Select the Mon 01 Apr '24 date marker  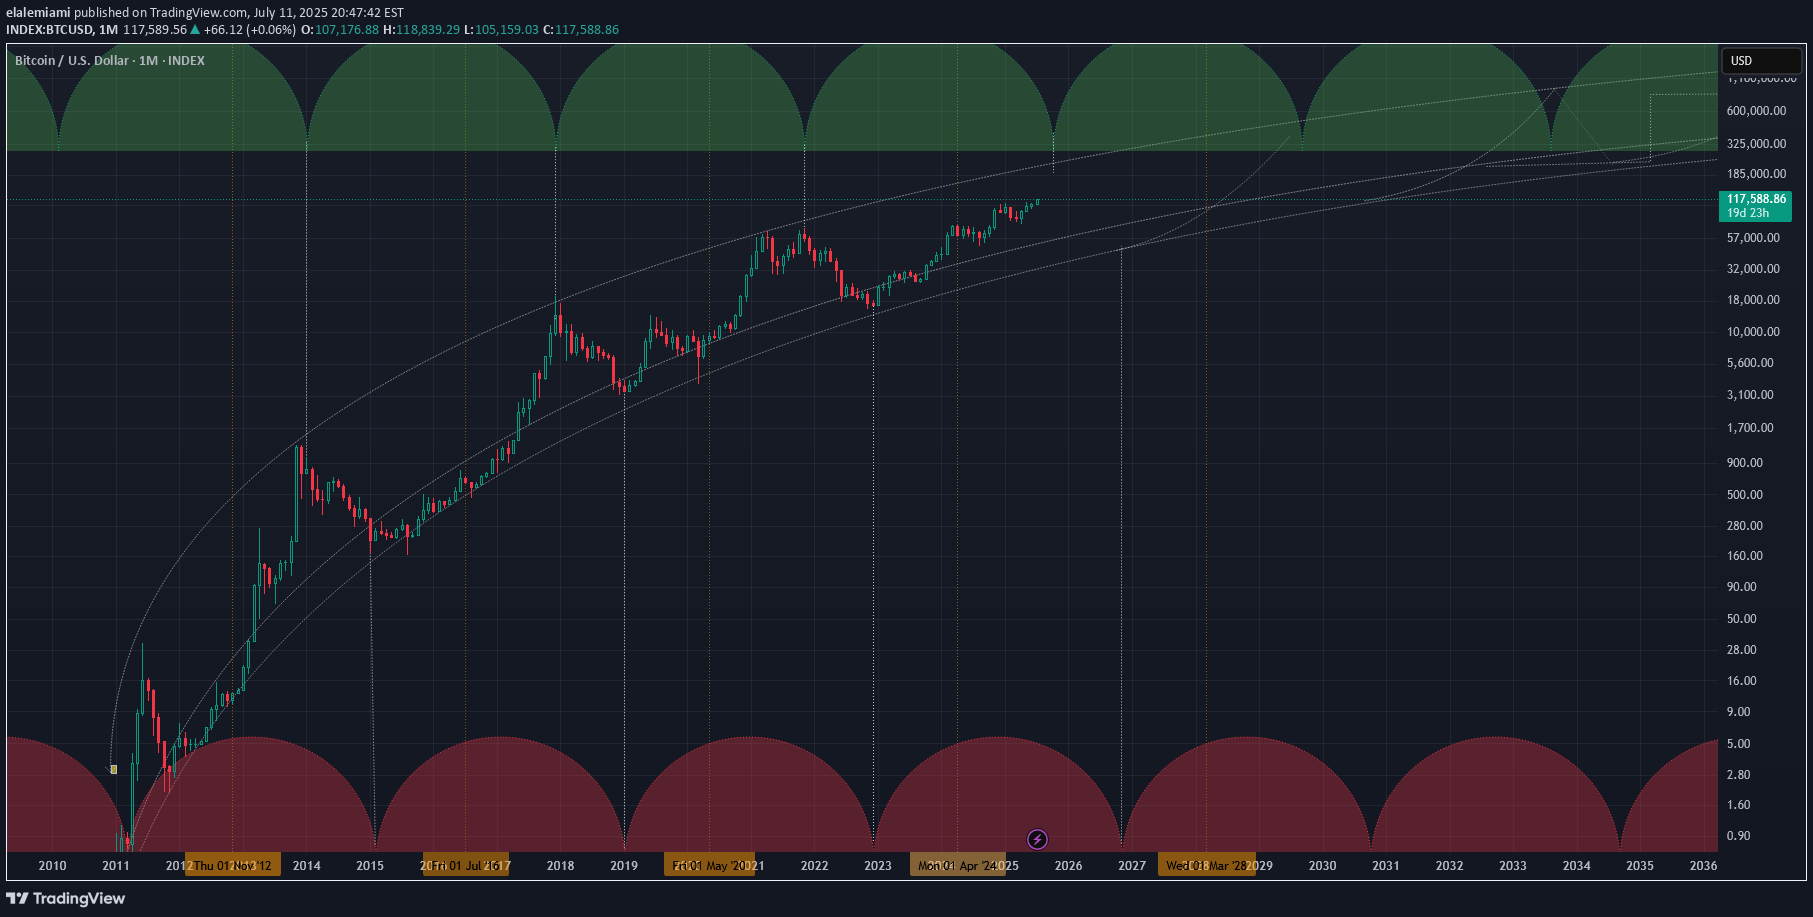(957, 866)
